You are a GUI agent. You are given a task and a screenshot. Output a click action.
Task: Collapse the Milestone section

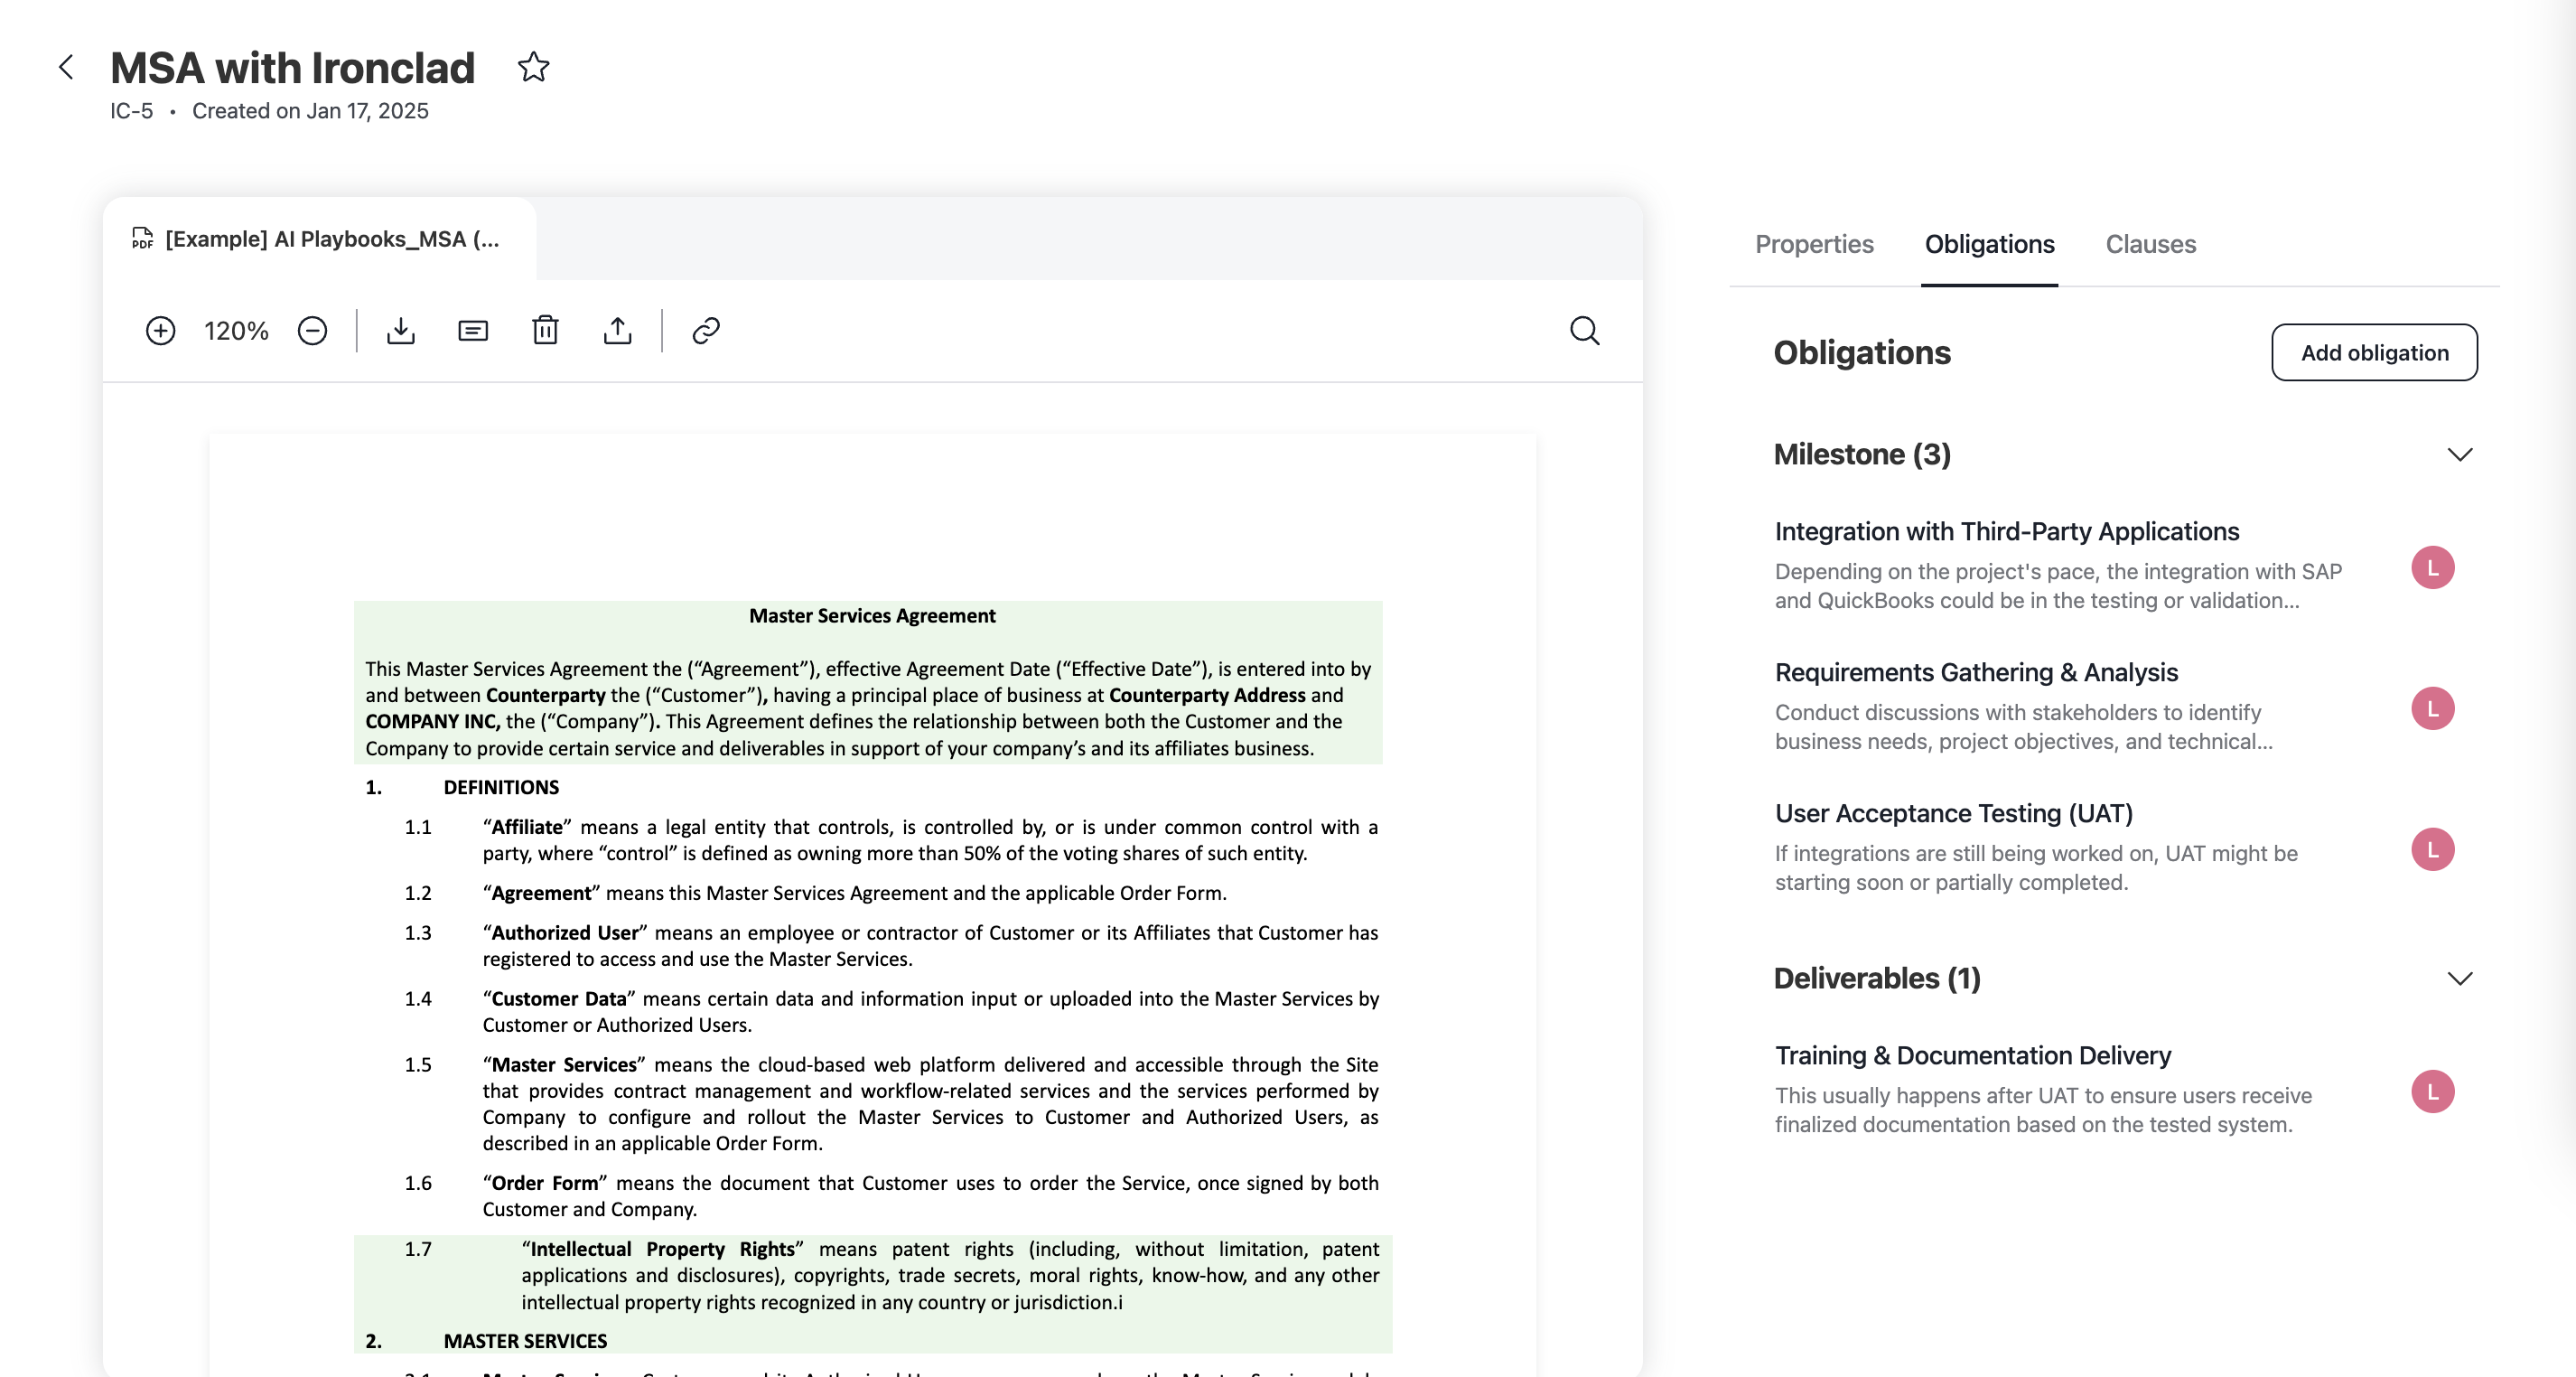click(2459, 455)
